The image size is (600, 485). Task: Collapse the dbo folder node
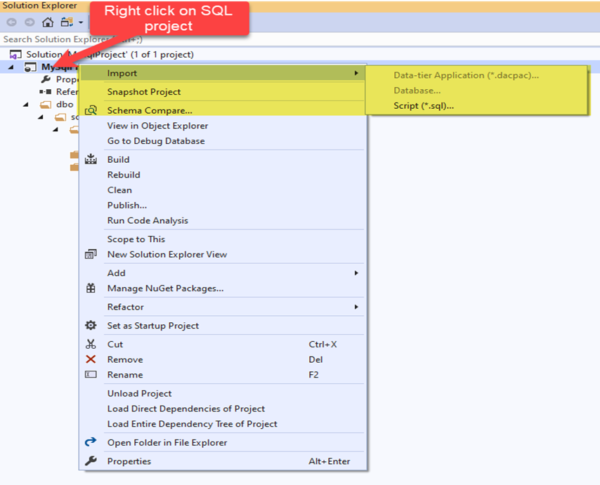click(26, 105)
